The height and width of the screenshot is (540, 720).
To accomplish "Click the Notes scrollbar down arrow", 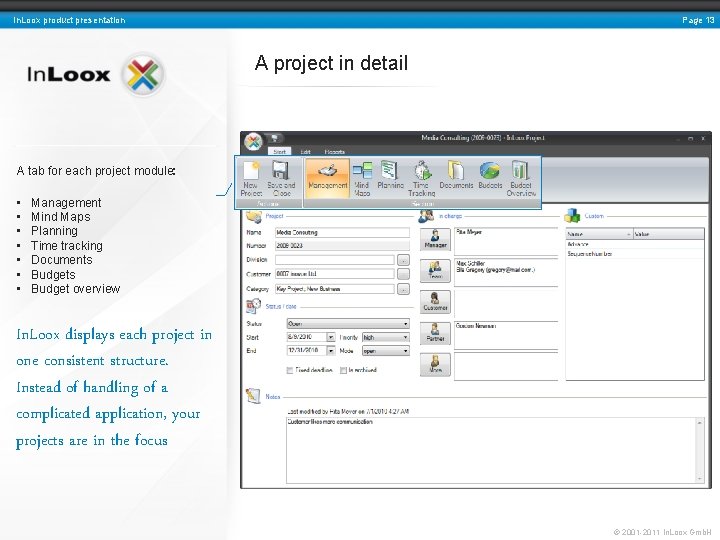I will pyautogui.click(x=700, y=478).
